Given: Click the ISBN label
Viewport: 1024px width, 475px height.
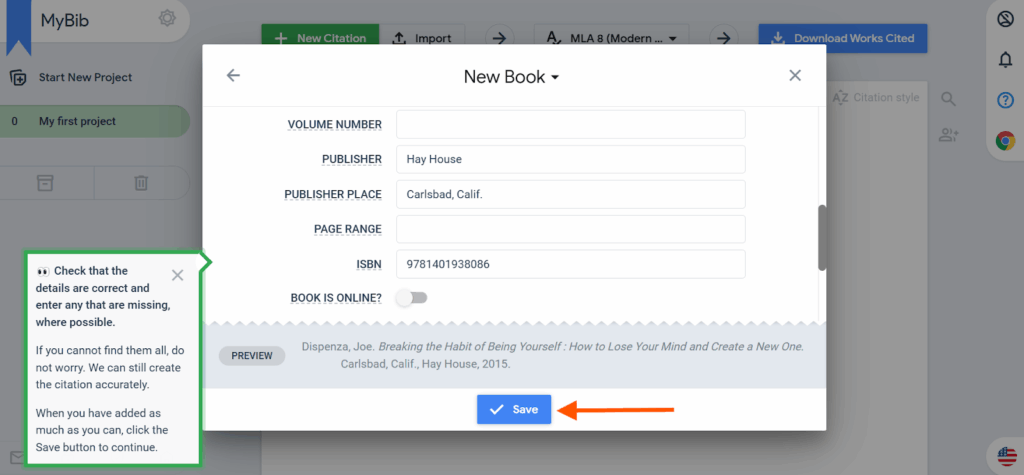Looking at the screenshot, I should [369, 264].
